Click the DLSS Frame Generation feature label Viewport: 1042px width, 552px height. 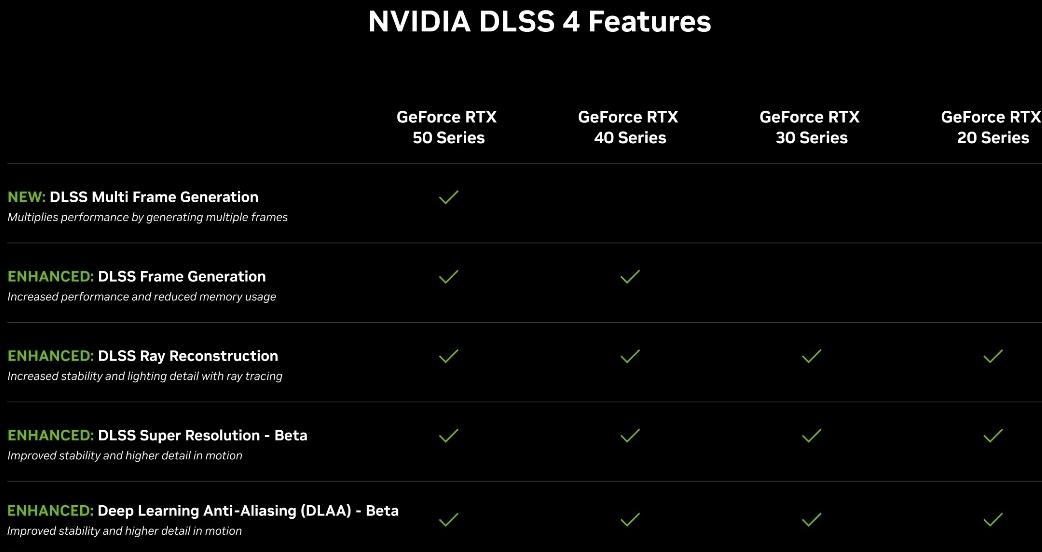(x=181, y=276)
